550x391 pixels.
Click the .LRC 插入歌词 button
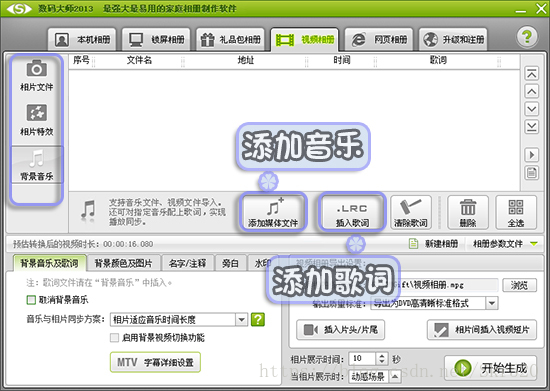tap(352, 212)
